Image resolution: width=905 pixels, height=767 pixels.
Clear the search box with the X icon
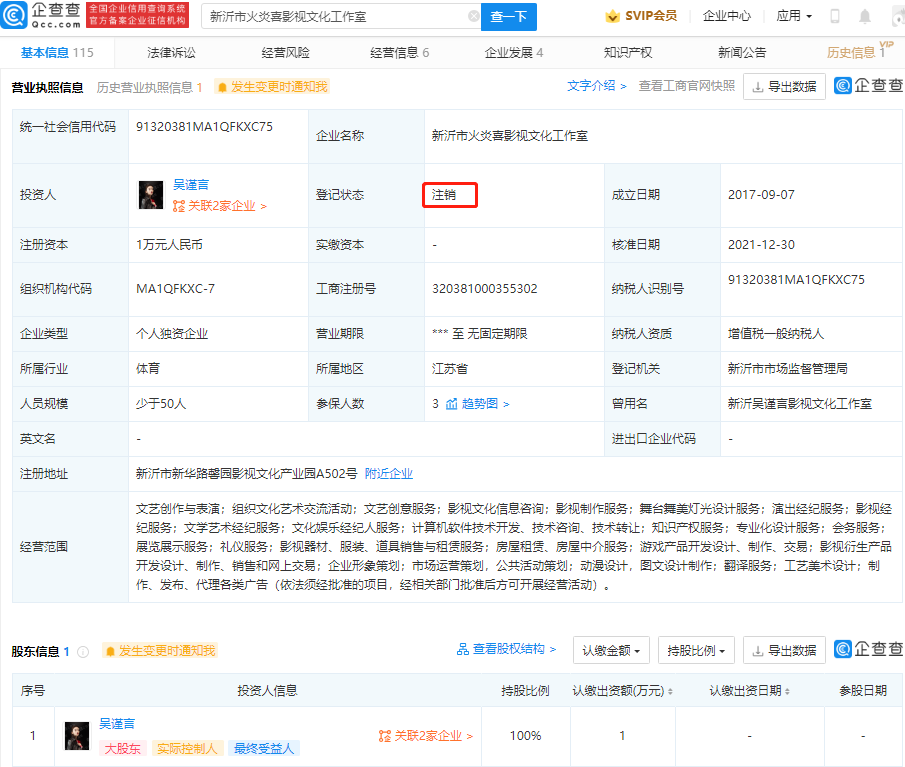point(473,16)
